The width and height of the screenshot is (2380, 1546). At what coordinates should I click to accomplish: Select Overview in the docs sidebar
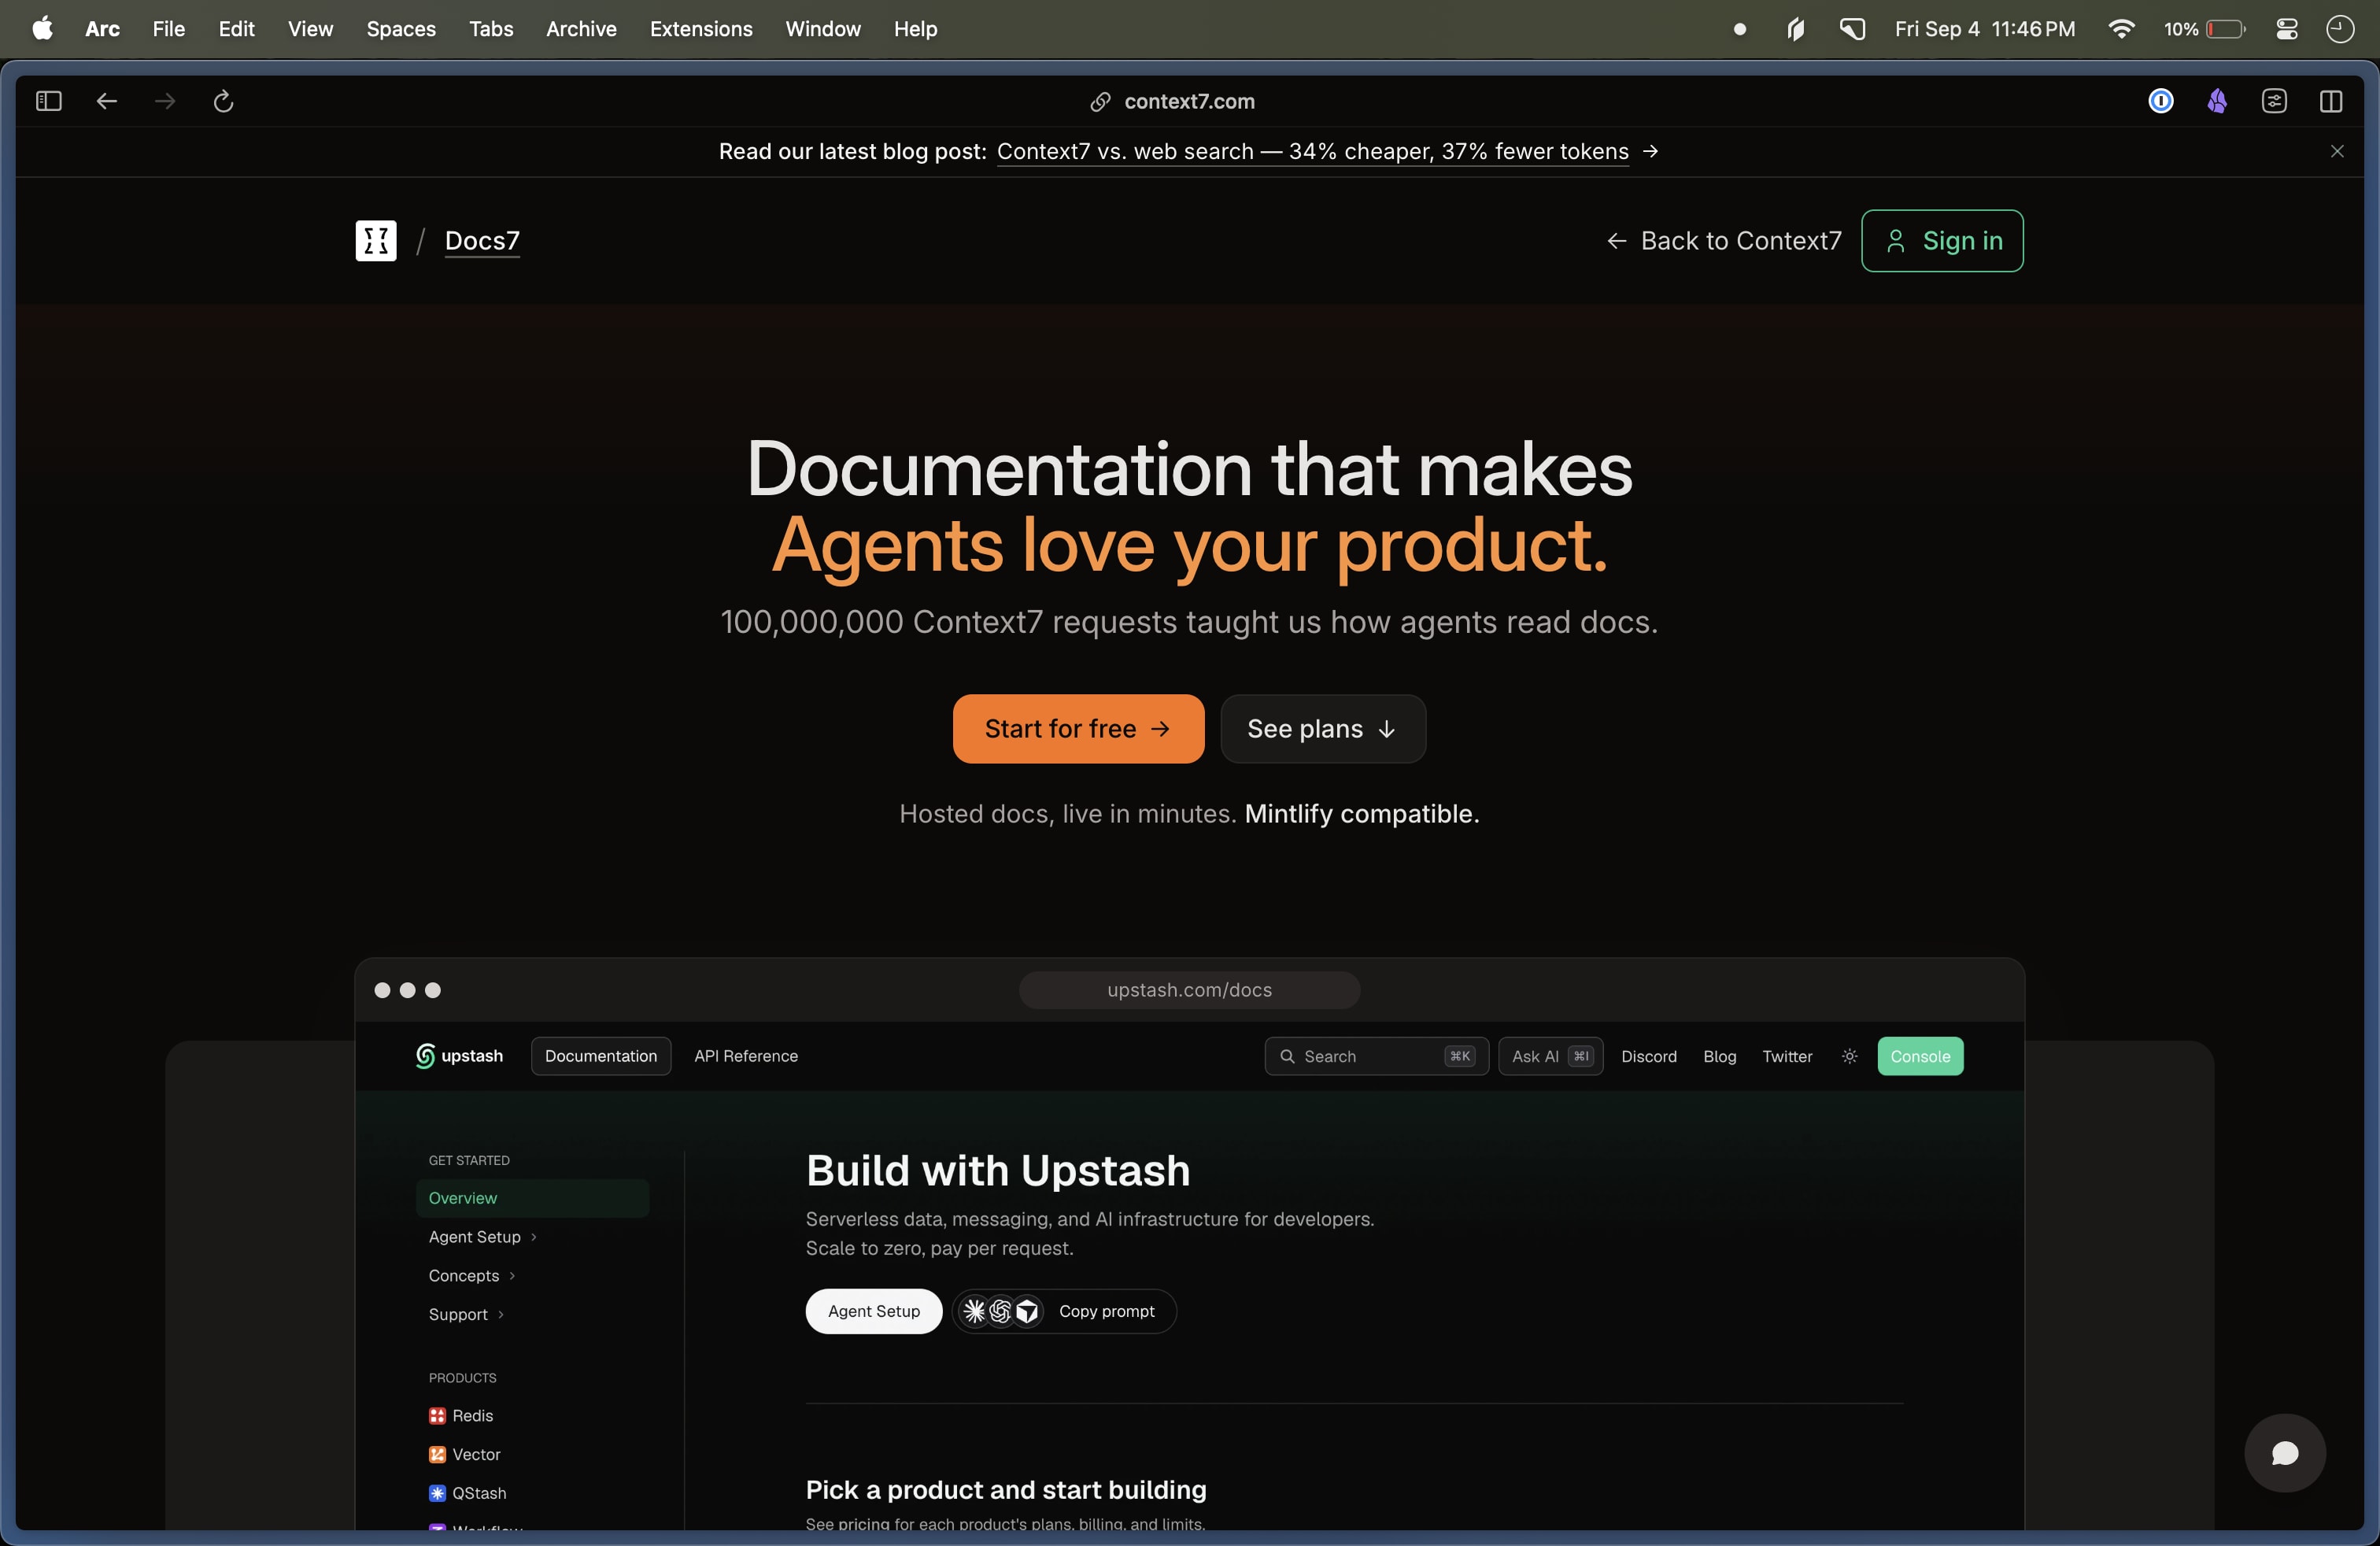[532, 1198]
